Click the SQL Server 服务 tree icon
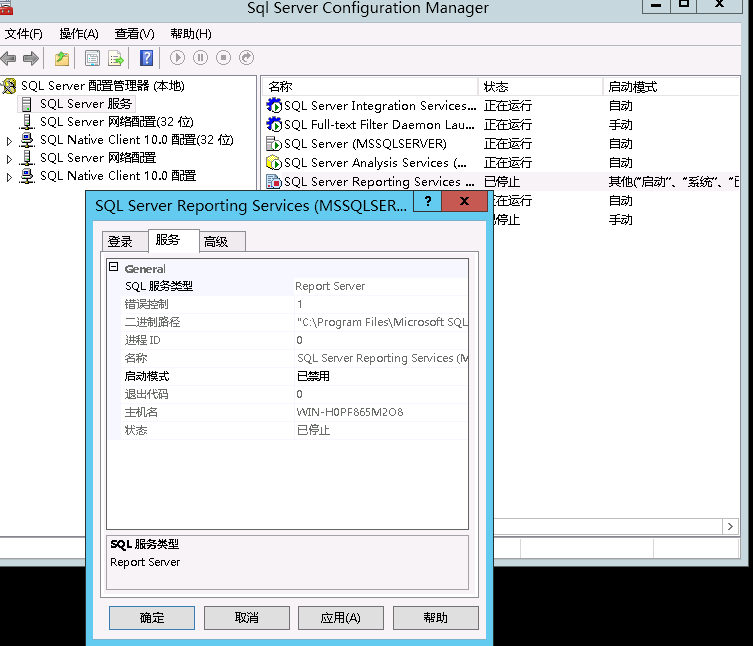 [27, 104]
